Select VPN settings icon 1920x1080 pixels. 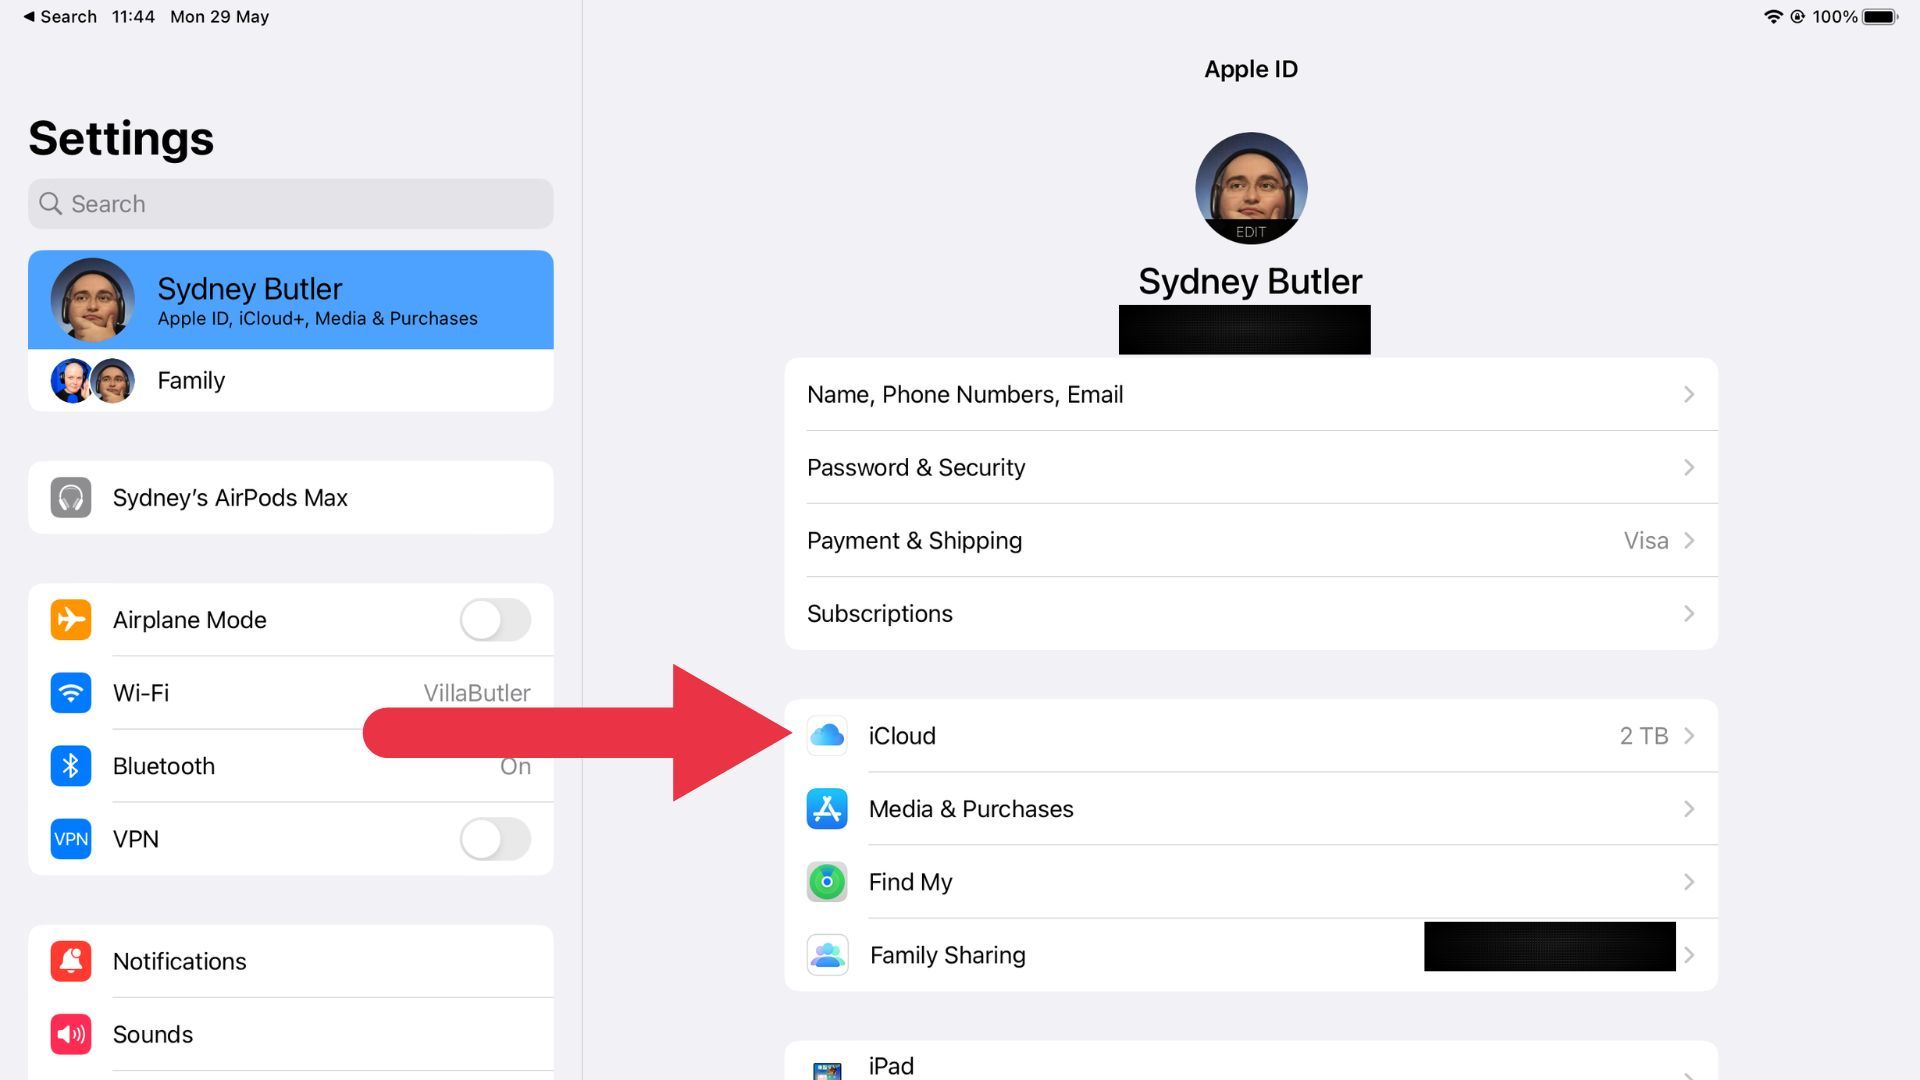coord(70,839)
